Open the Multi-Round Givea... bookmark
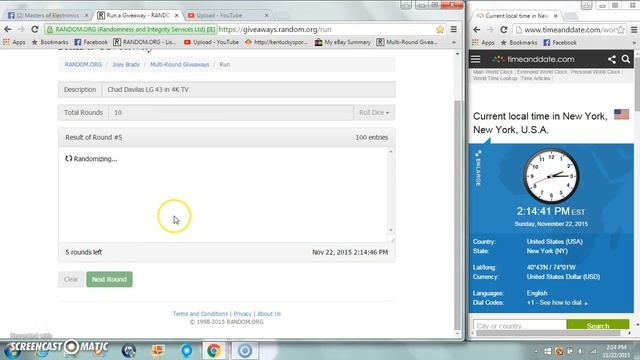This screenshot has width=640, height=360. [407, 42]
